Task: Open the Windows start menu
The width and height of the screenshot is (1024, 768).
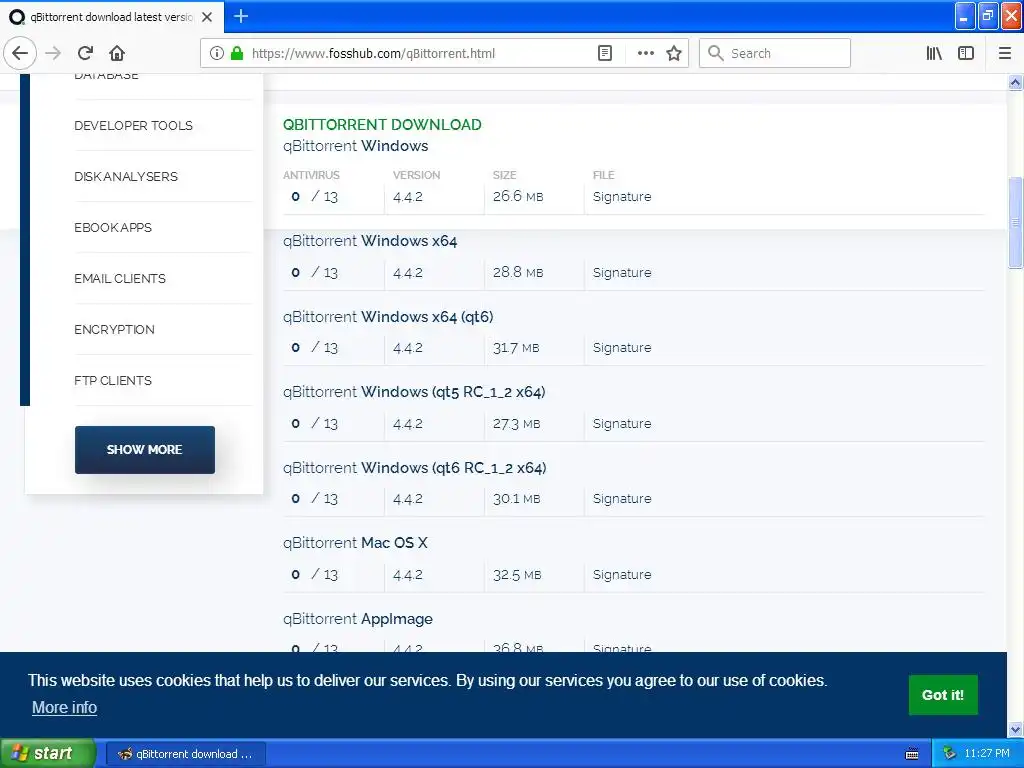Action: click(x=48, y=753)
